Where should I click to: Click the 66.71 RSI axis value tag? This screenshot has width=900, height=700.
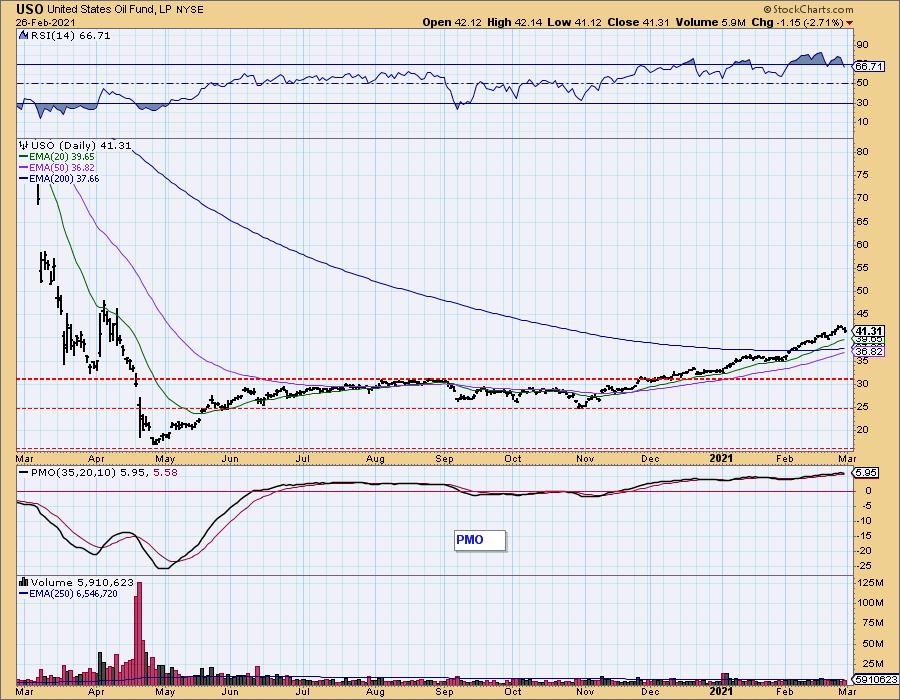pyautogui.click(x=869, y=67)
